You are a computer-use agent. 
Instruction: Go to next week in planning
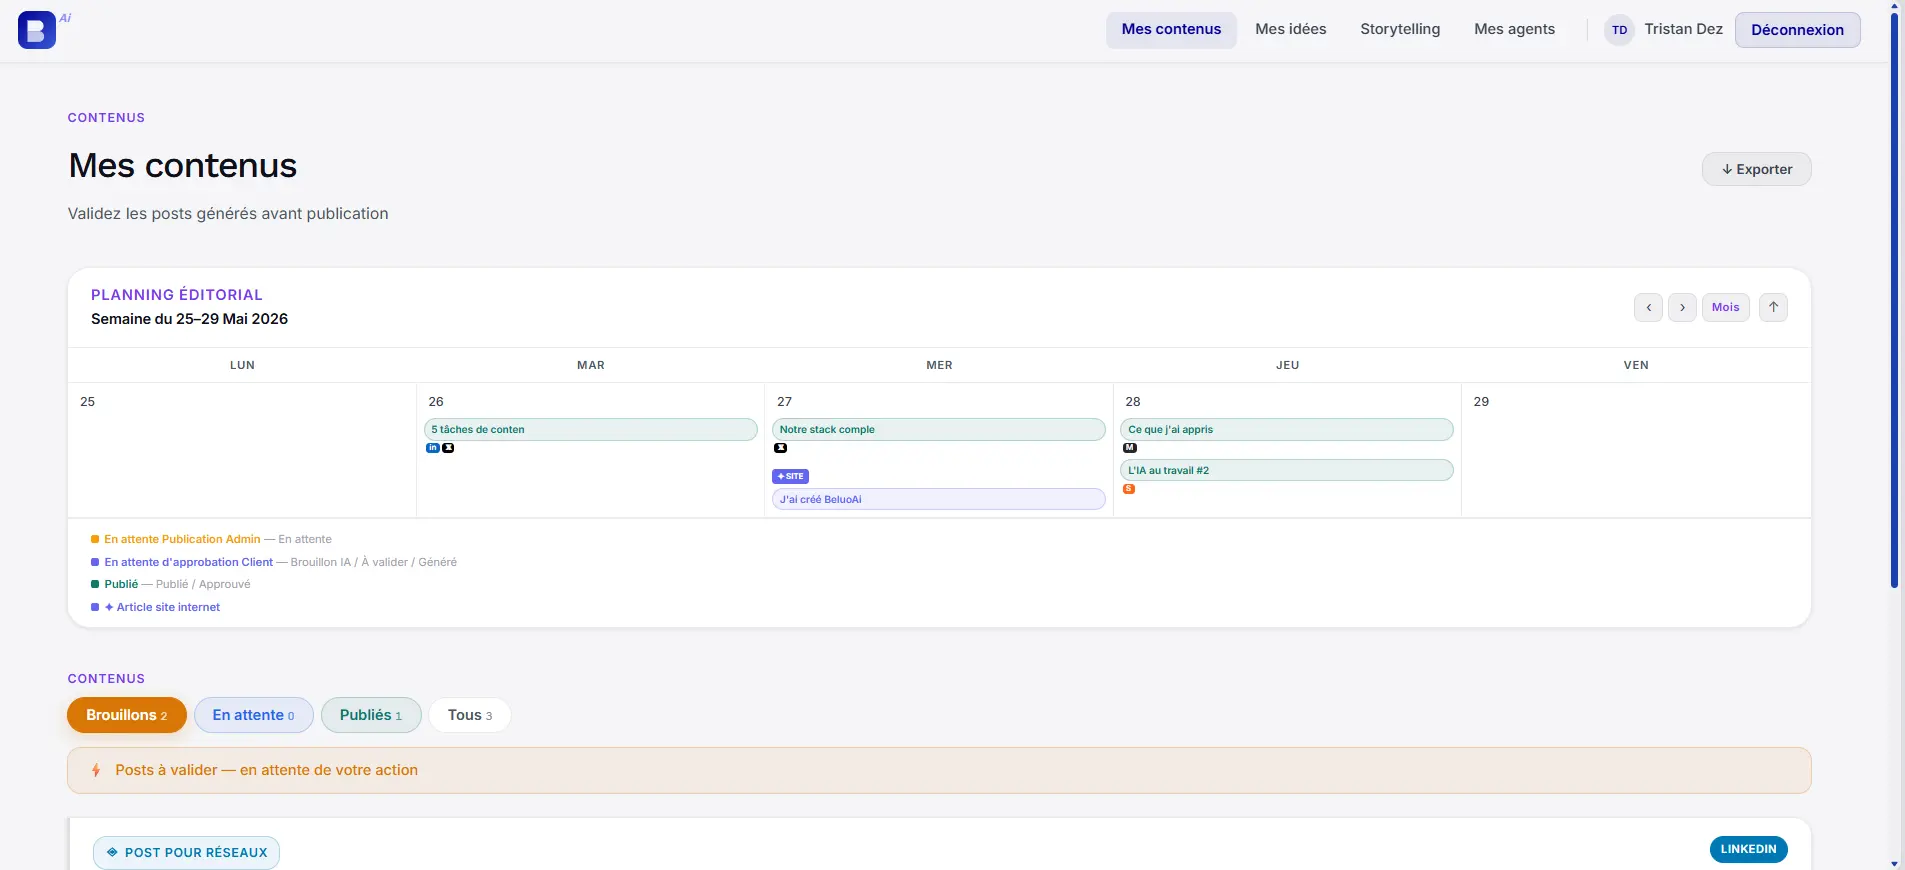pos(1682,307)
